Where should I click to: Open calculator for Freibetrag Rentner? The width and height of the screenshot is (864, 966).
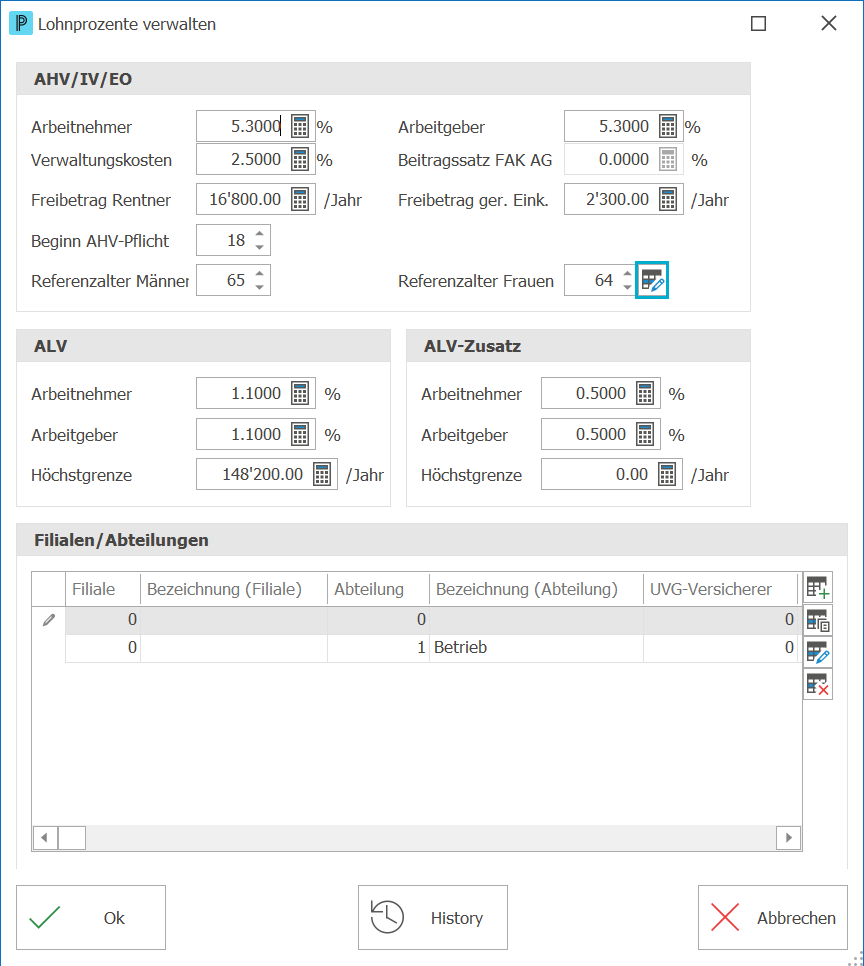300,200
